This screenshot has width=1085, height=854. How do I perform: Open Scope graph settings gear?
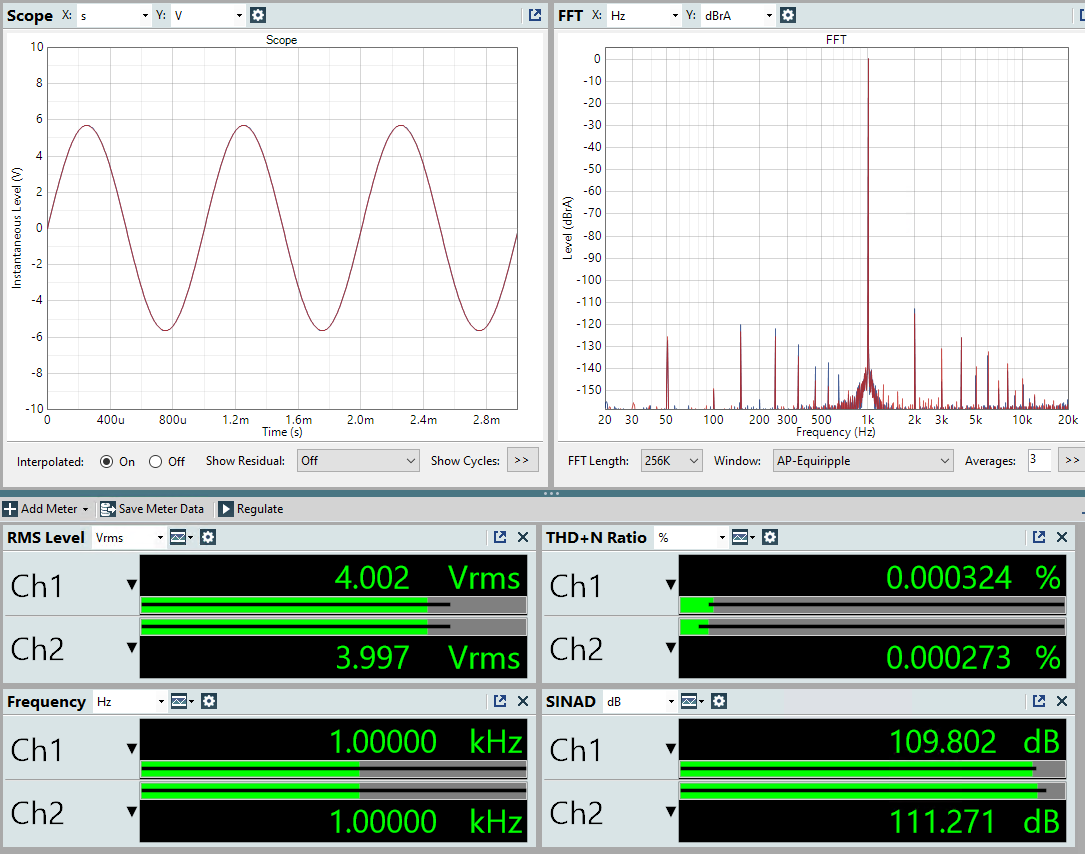pos(258,15)
